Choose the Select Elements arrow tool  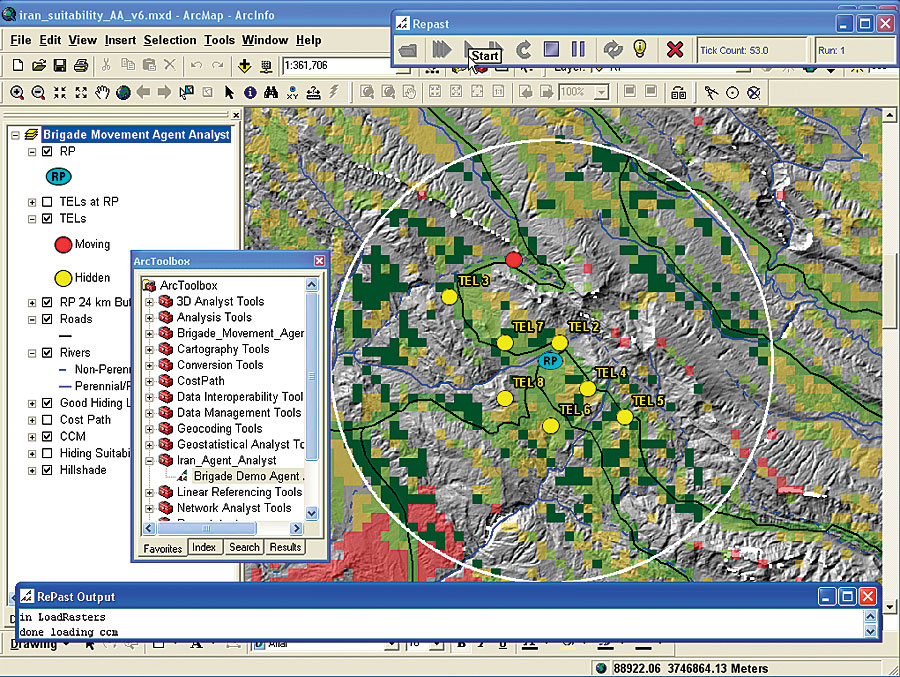229,92
